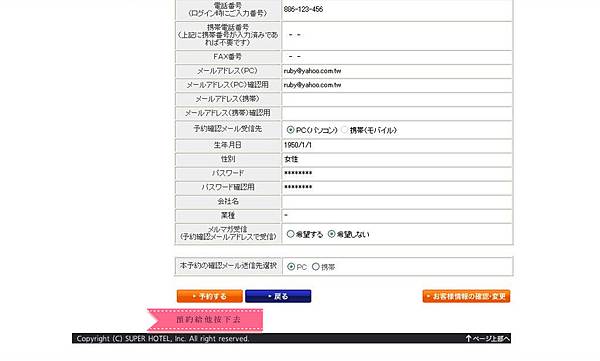Select 携帯 for 本予約の確認メール送信先選択
Image resolution: width=600 pixels, height=361 pixels.
[316, 267]
